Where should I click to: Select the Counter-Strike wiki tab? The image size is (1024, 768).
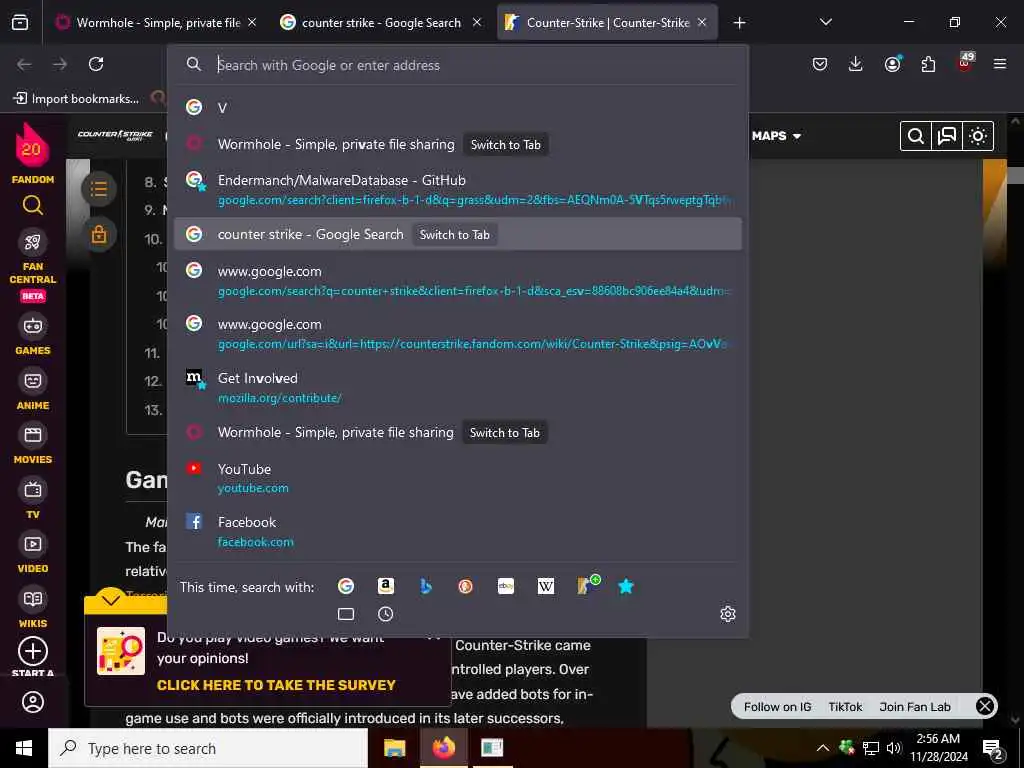607,22
